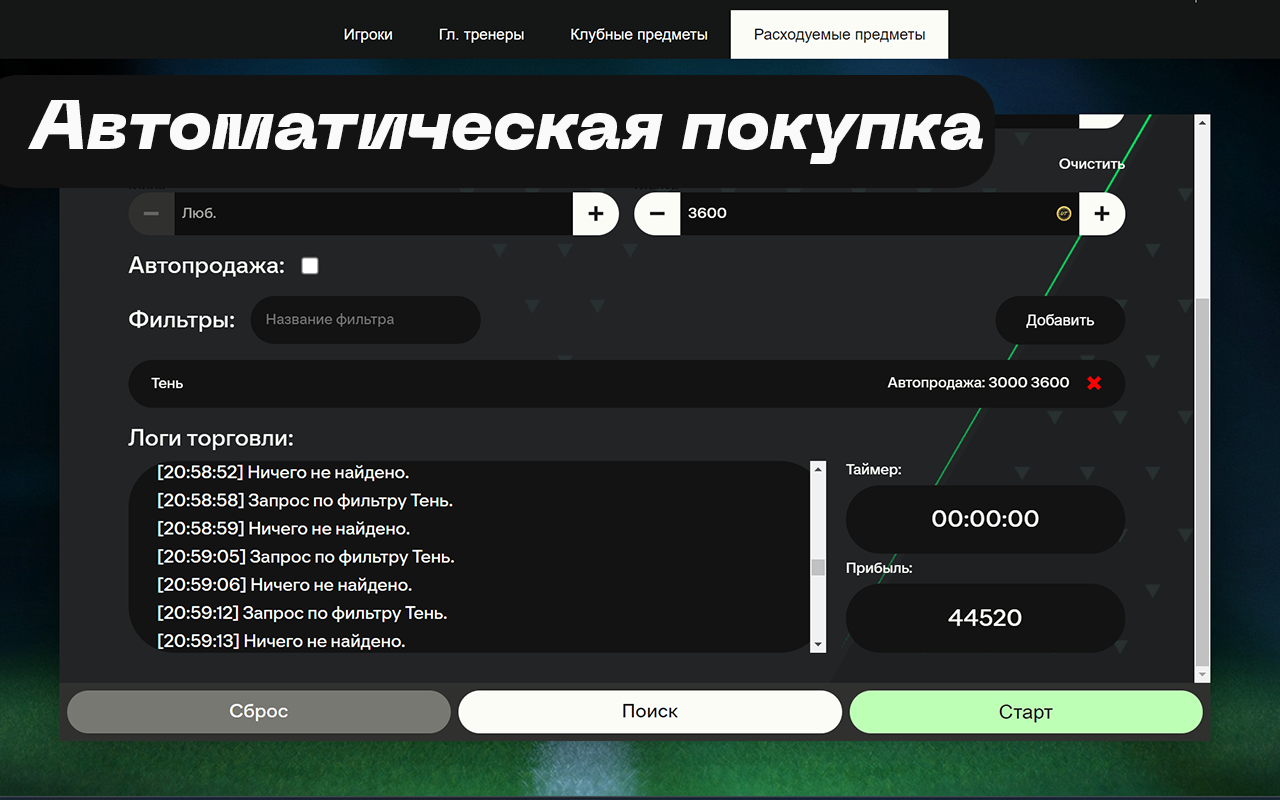Switch to the Клубные предметы tab

point(639,34)
